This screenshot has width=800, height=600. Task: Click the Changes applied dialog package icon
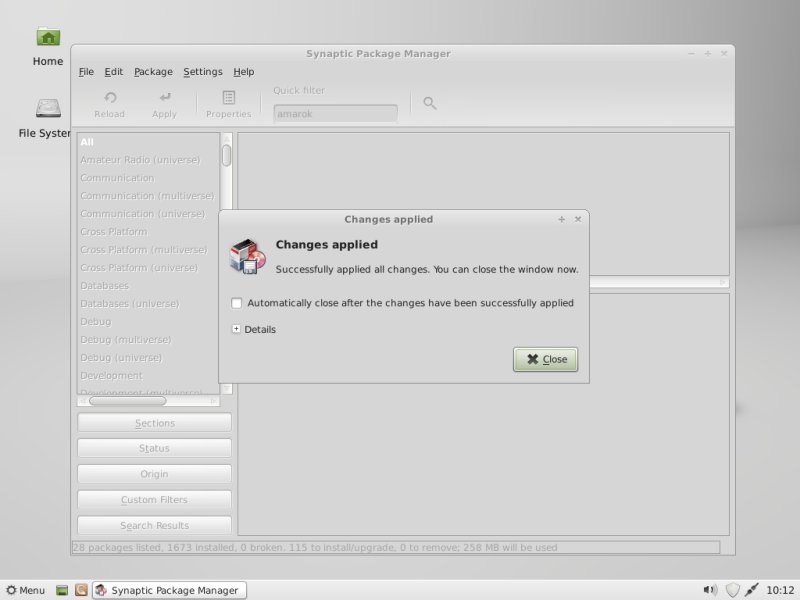tap(248, 256)
